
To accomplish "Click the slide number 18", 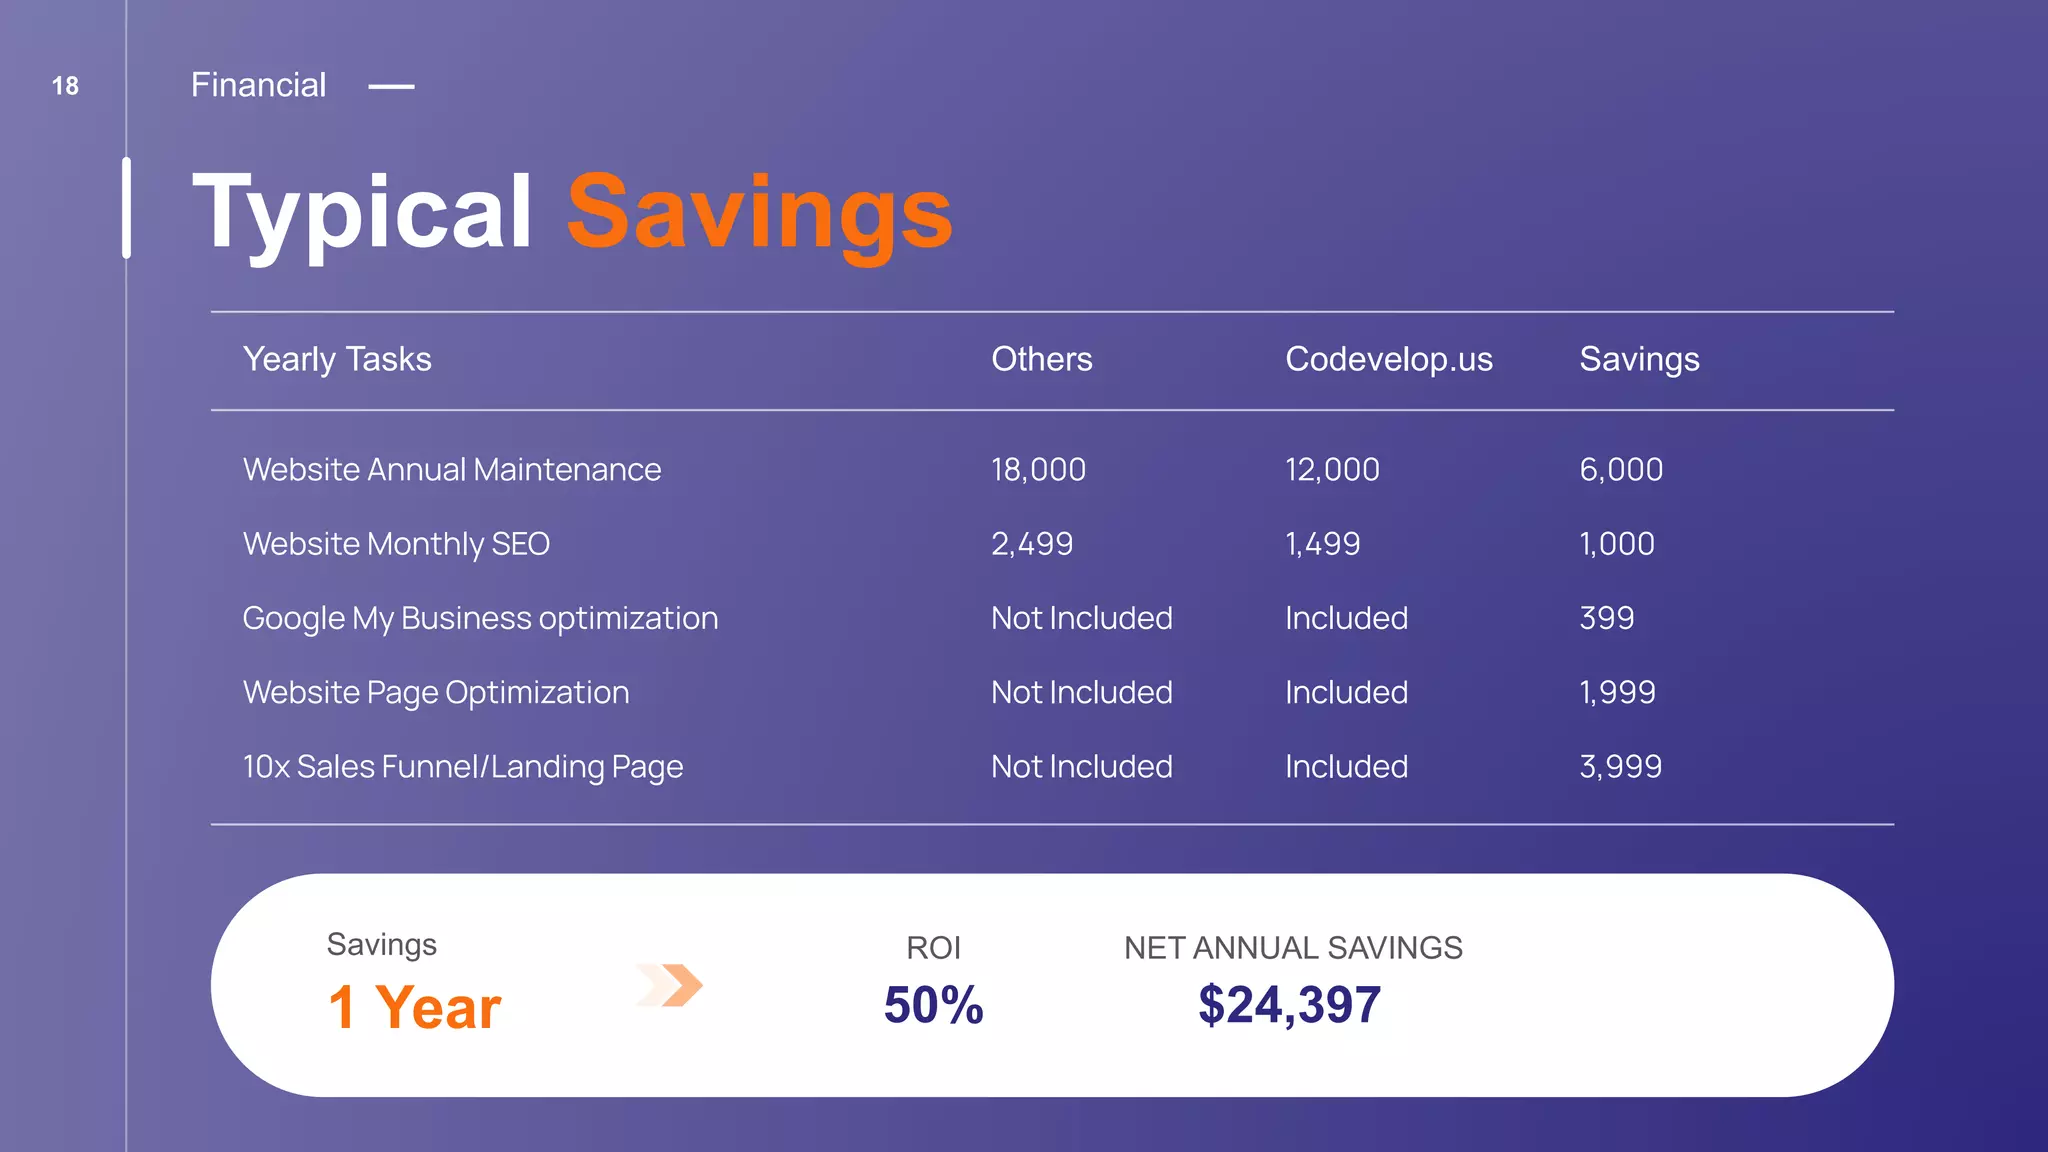I will (65, 86).
